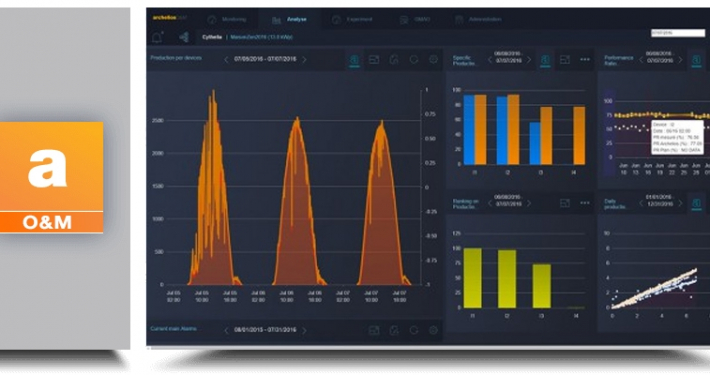The image size is (710, 375).
Task: Toggle archelios overlay on Specific Production chart
Action: 545,60
